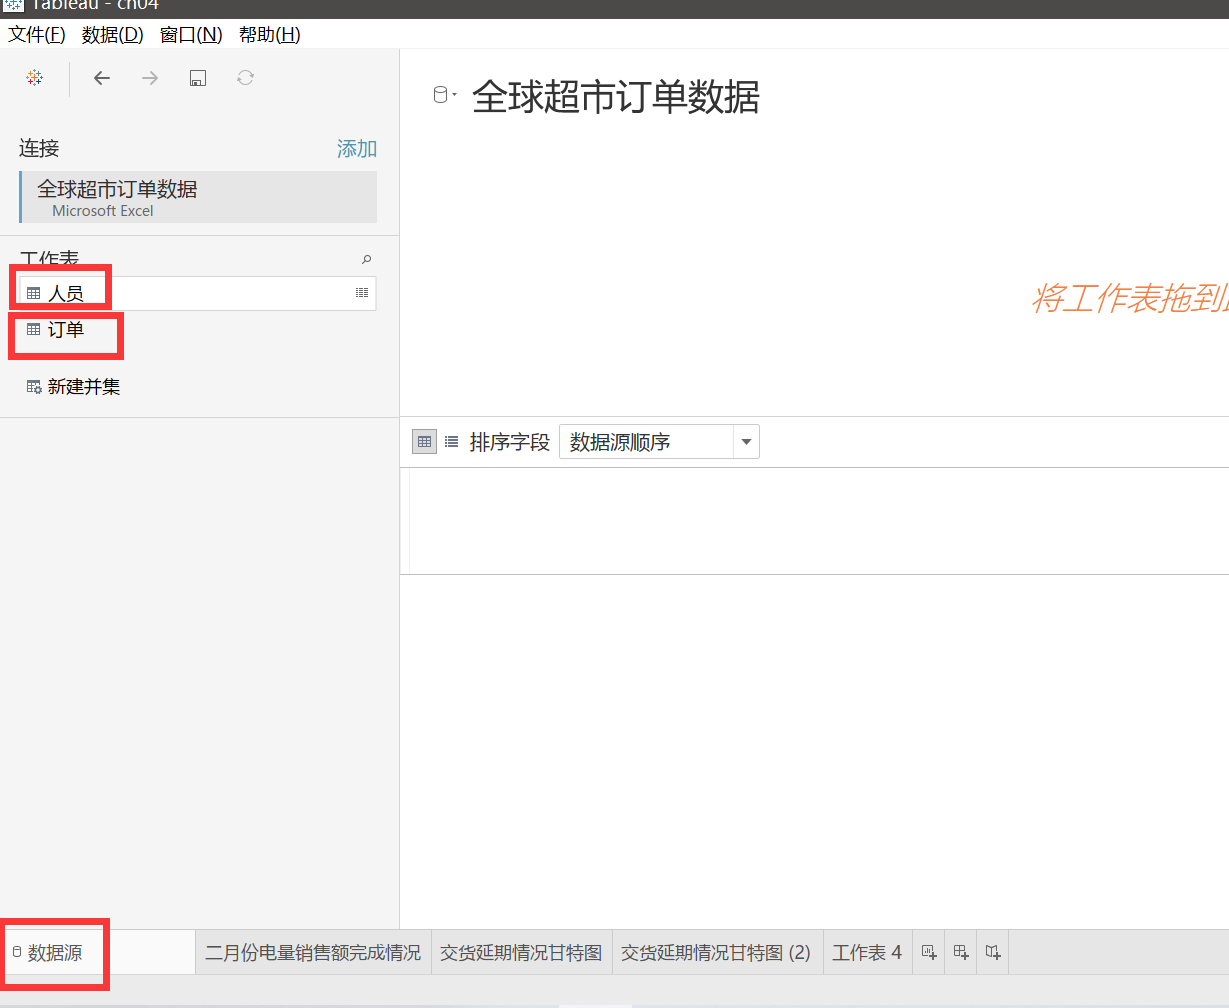1229x1008 pixels.
Task: Click the 全球超市订单数据 data source title
Action: coord(616,97)
